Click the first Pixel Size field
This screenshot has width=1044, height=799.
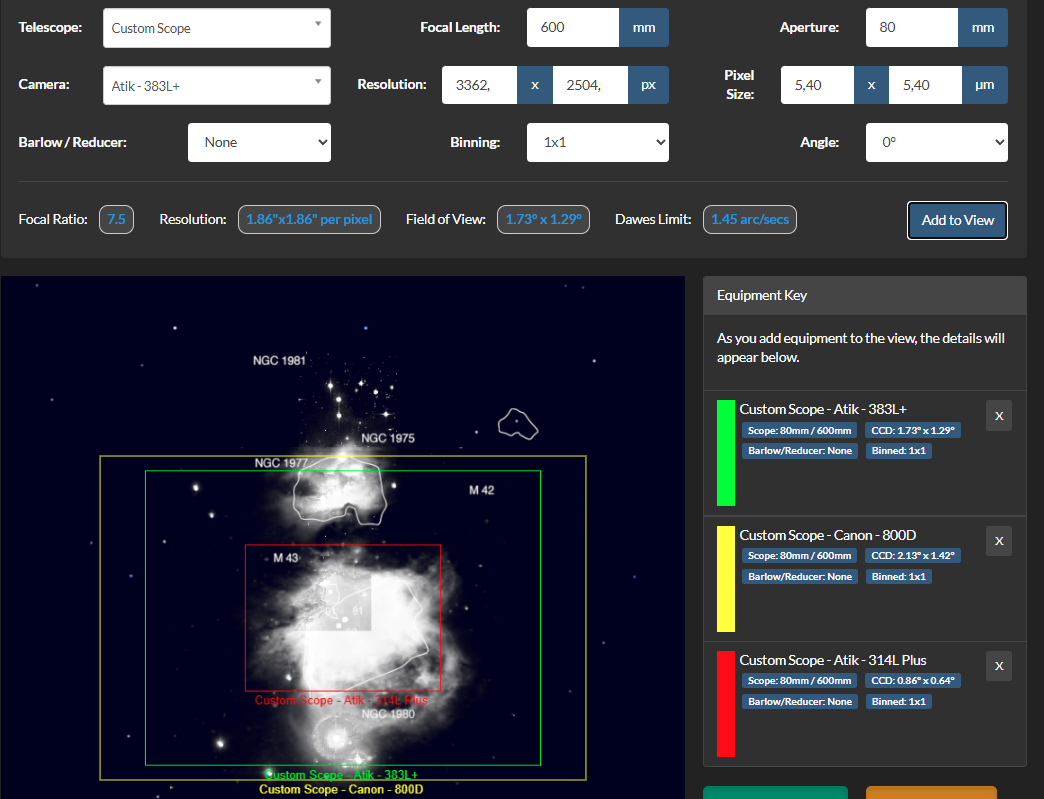(817, 85)
